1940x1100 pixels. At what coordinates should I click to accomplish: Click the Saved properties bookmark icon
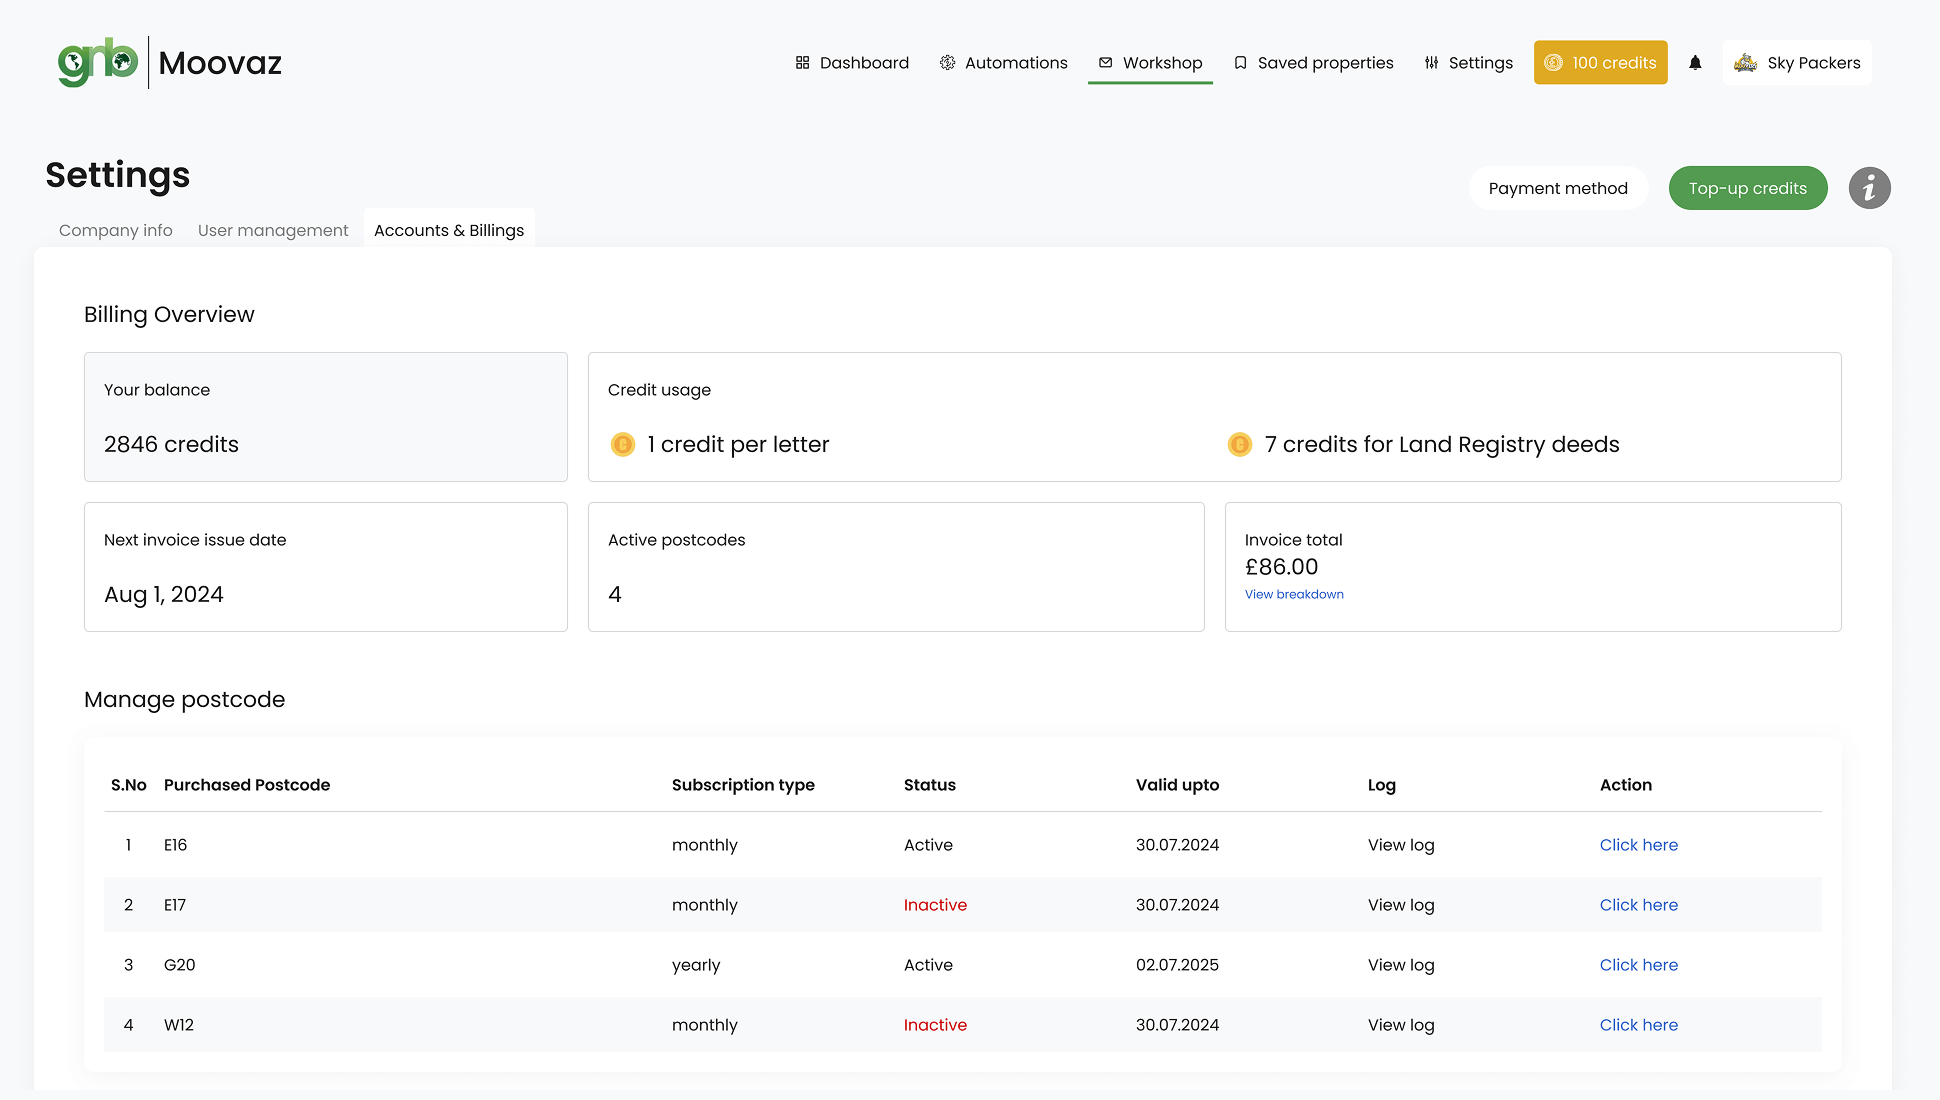tap(1240, 63)
